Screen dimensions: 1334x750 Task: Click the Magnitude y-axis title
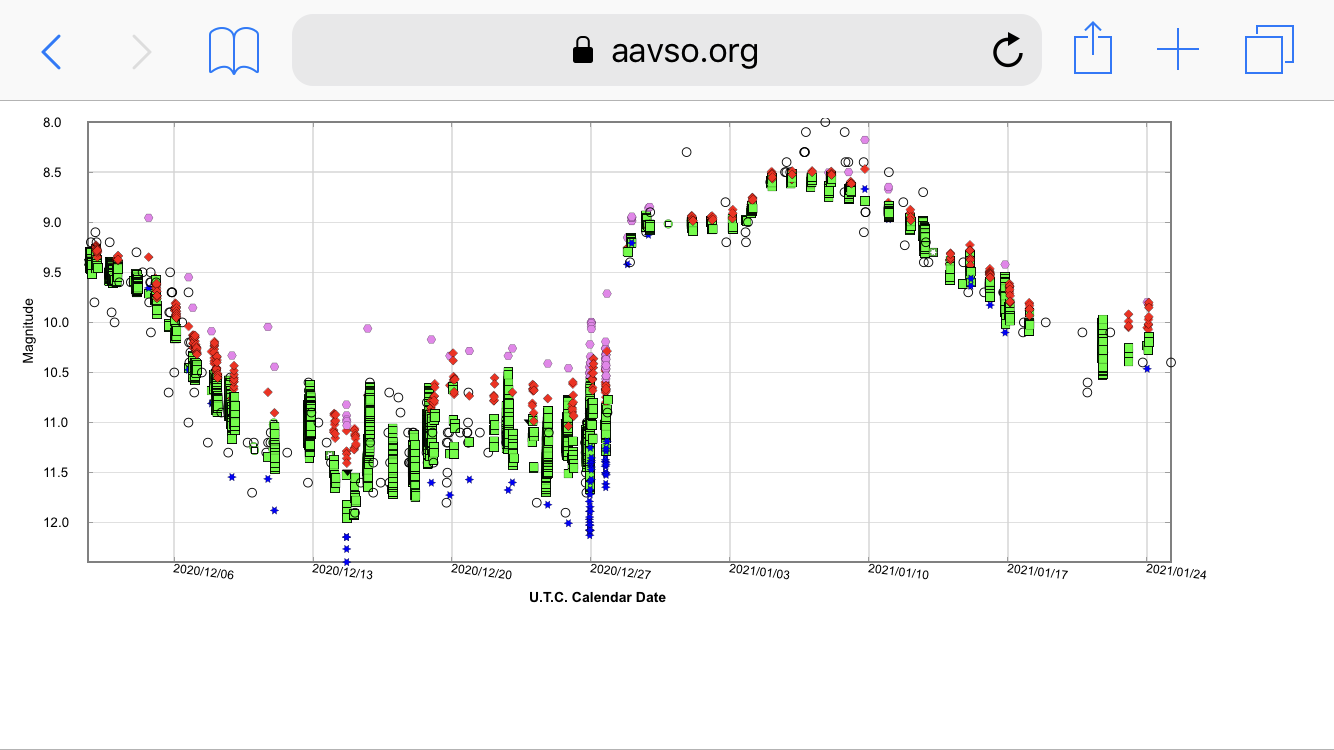point(28,330)
